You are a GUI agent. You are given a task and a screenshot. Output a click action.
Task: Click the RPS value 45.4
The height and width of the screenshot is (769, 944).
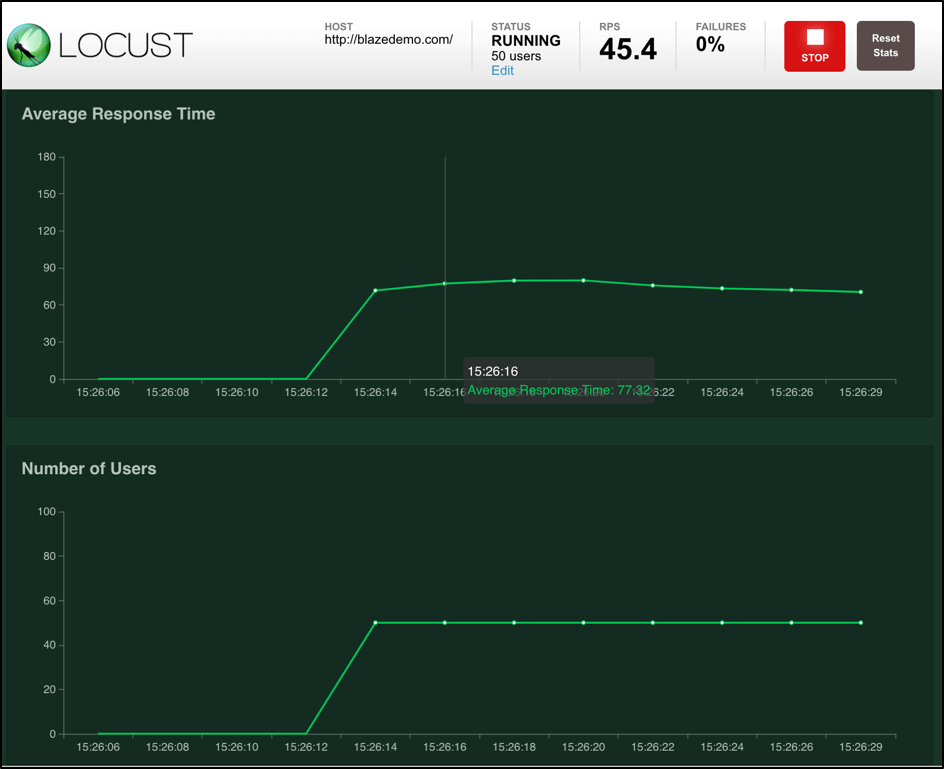pos(628,49)
